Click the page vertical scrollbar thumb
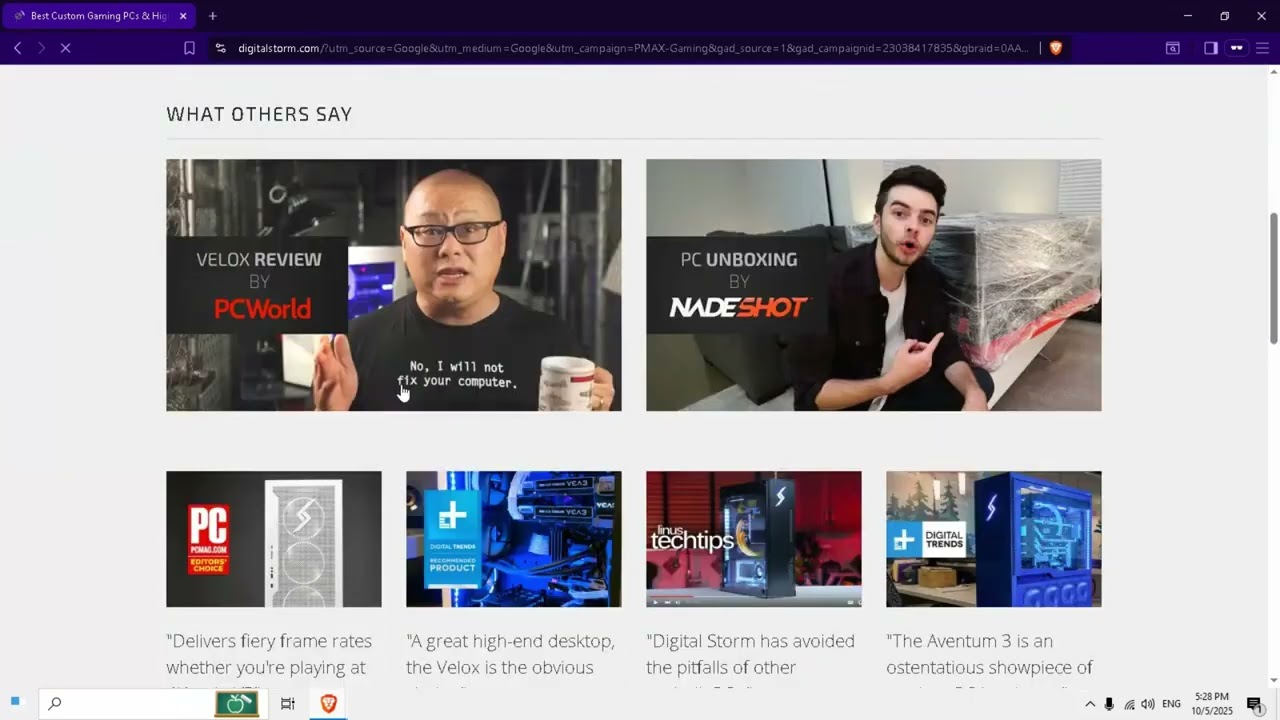Viewport: 1280px width, 720px height. coord(1273,279)
